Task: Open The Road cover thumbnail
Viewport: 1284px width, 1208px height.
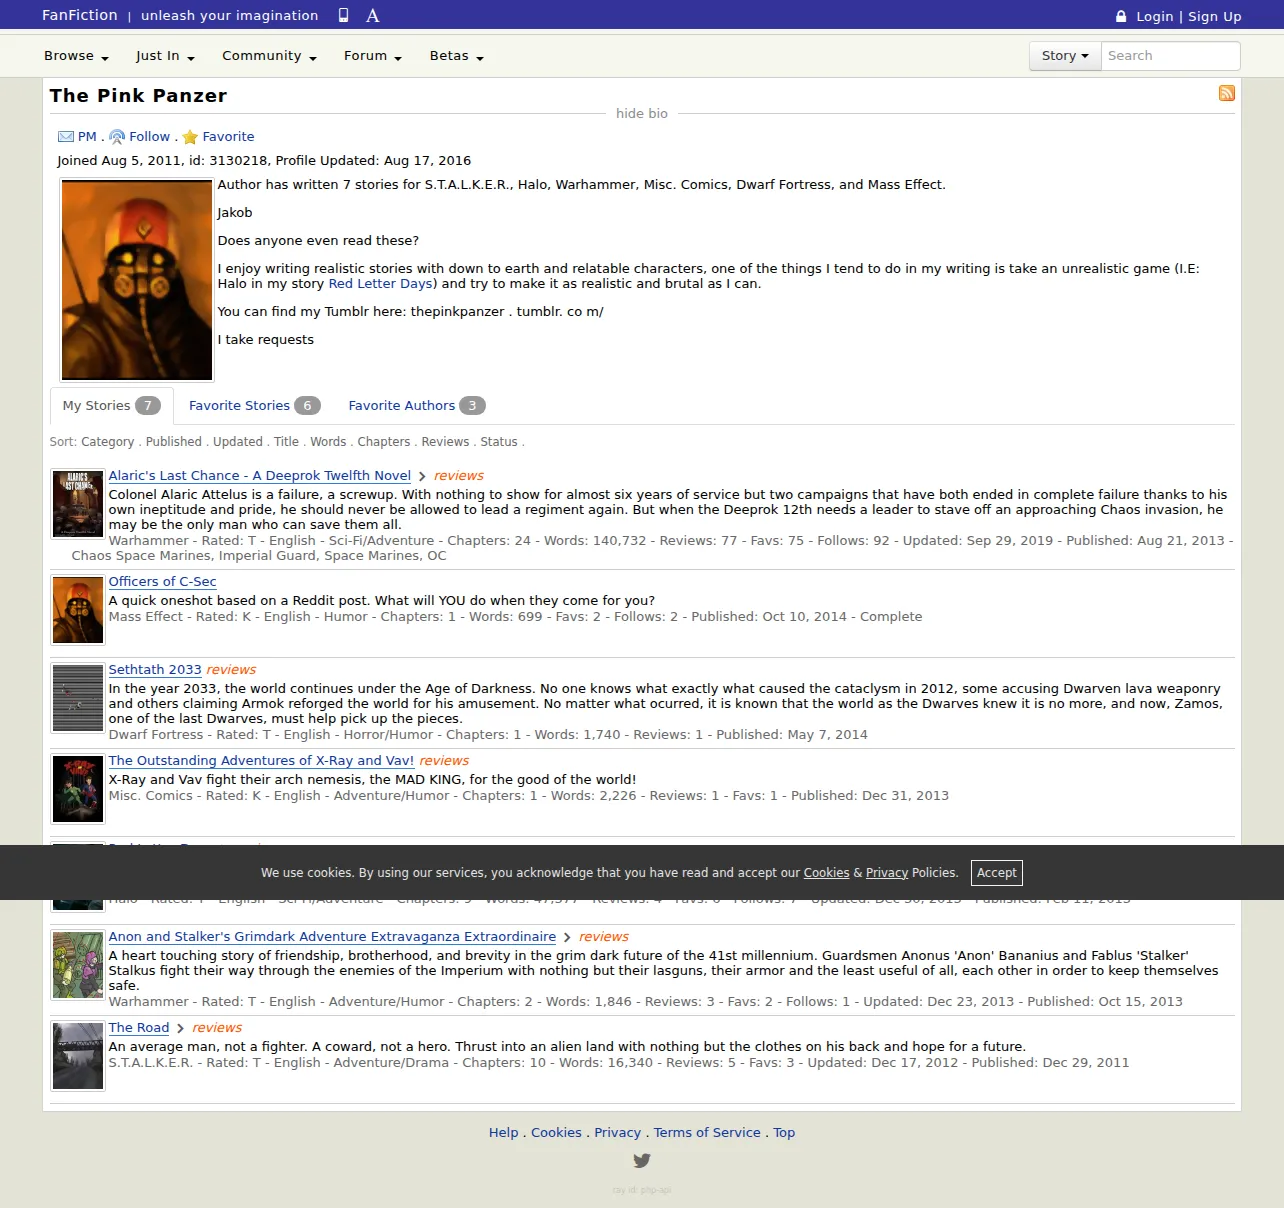Action: tap(78, 1056)
